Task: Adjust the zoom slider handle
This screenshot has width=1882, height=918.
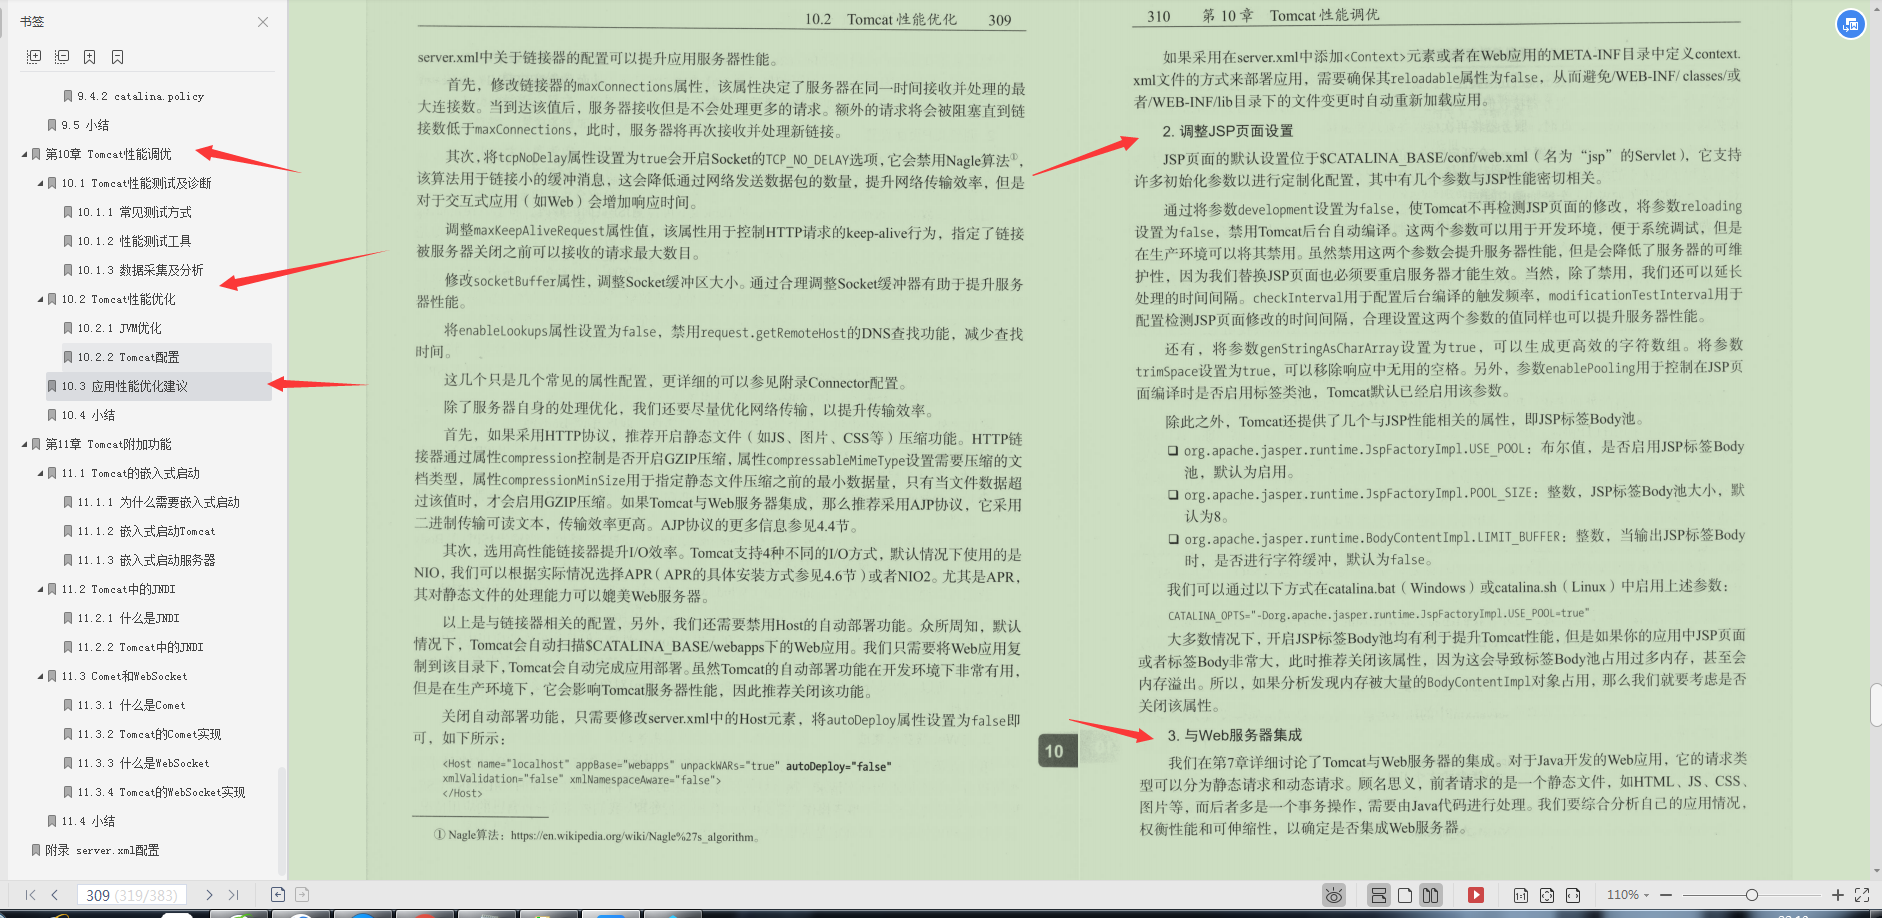Action: [1753, 895]
